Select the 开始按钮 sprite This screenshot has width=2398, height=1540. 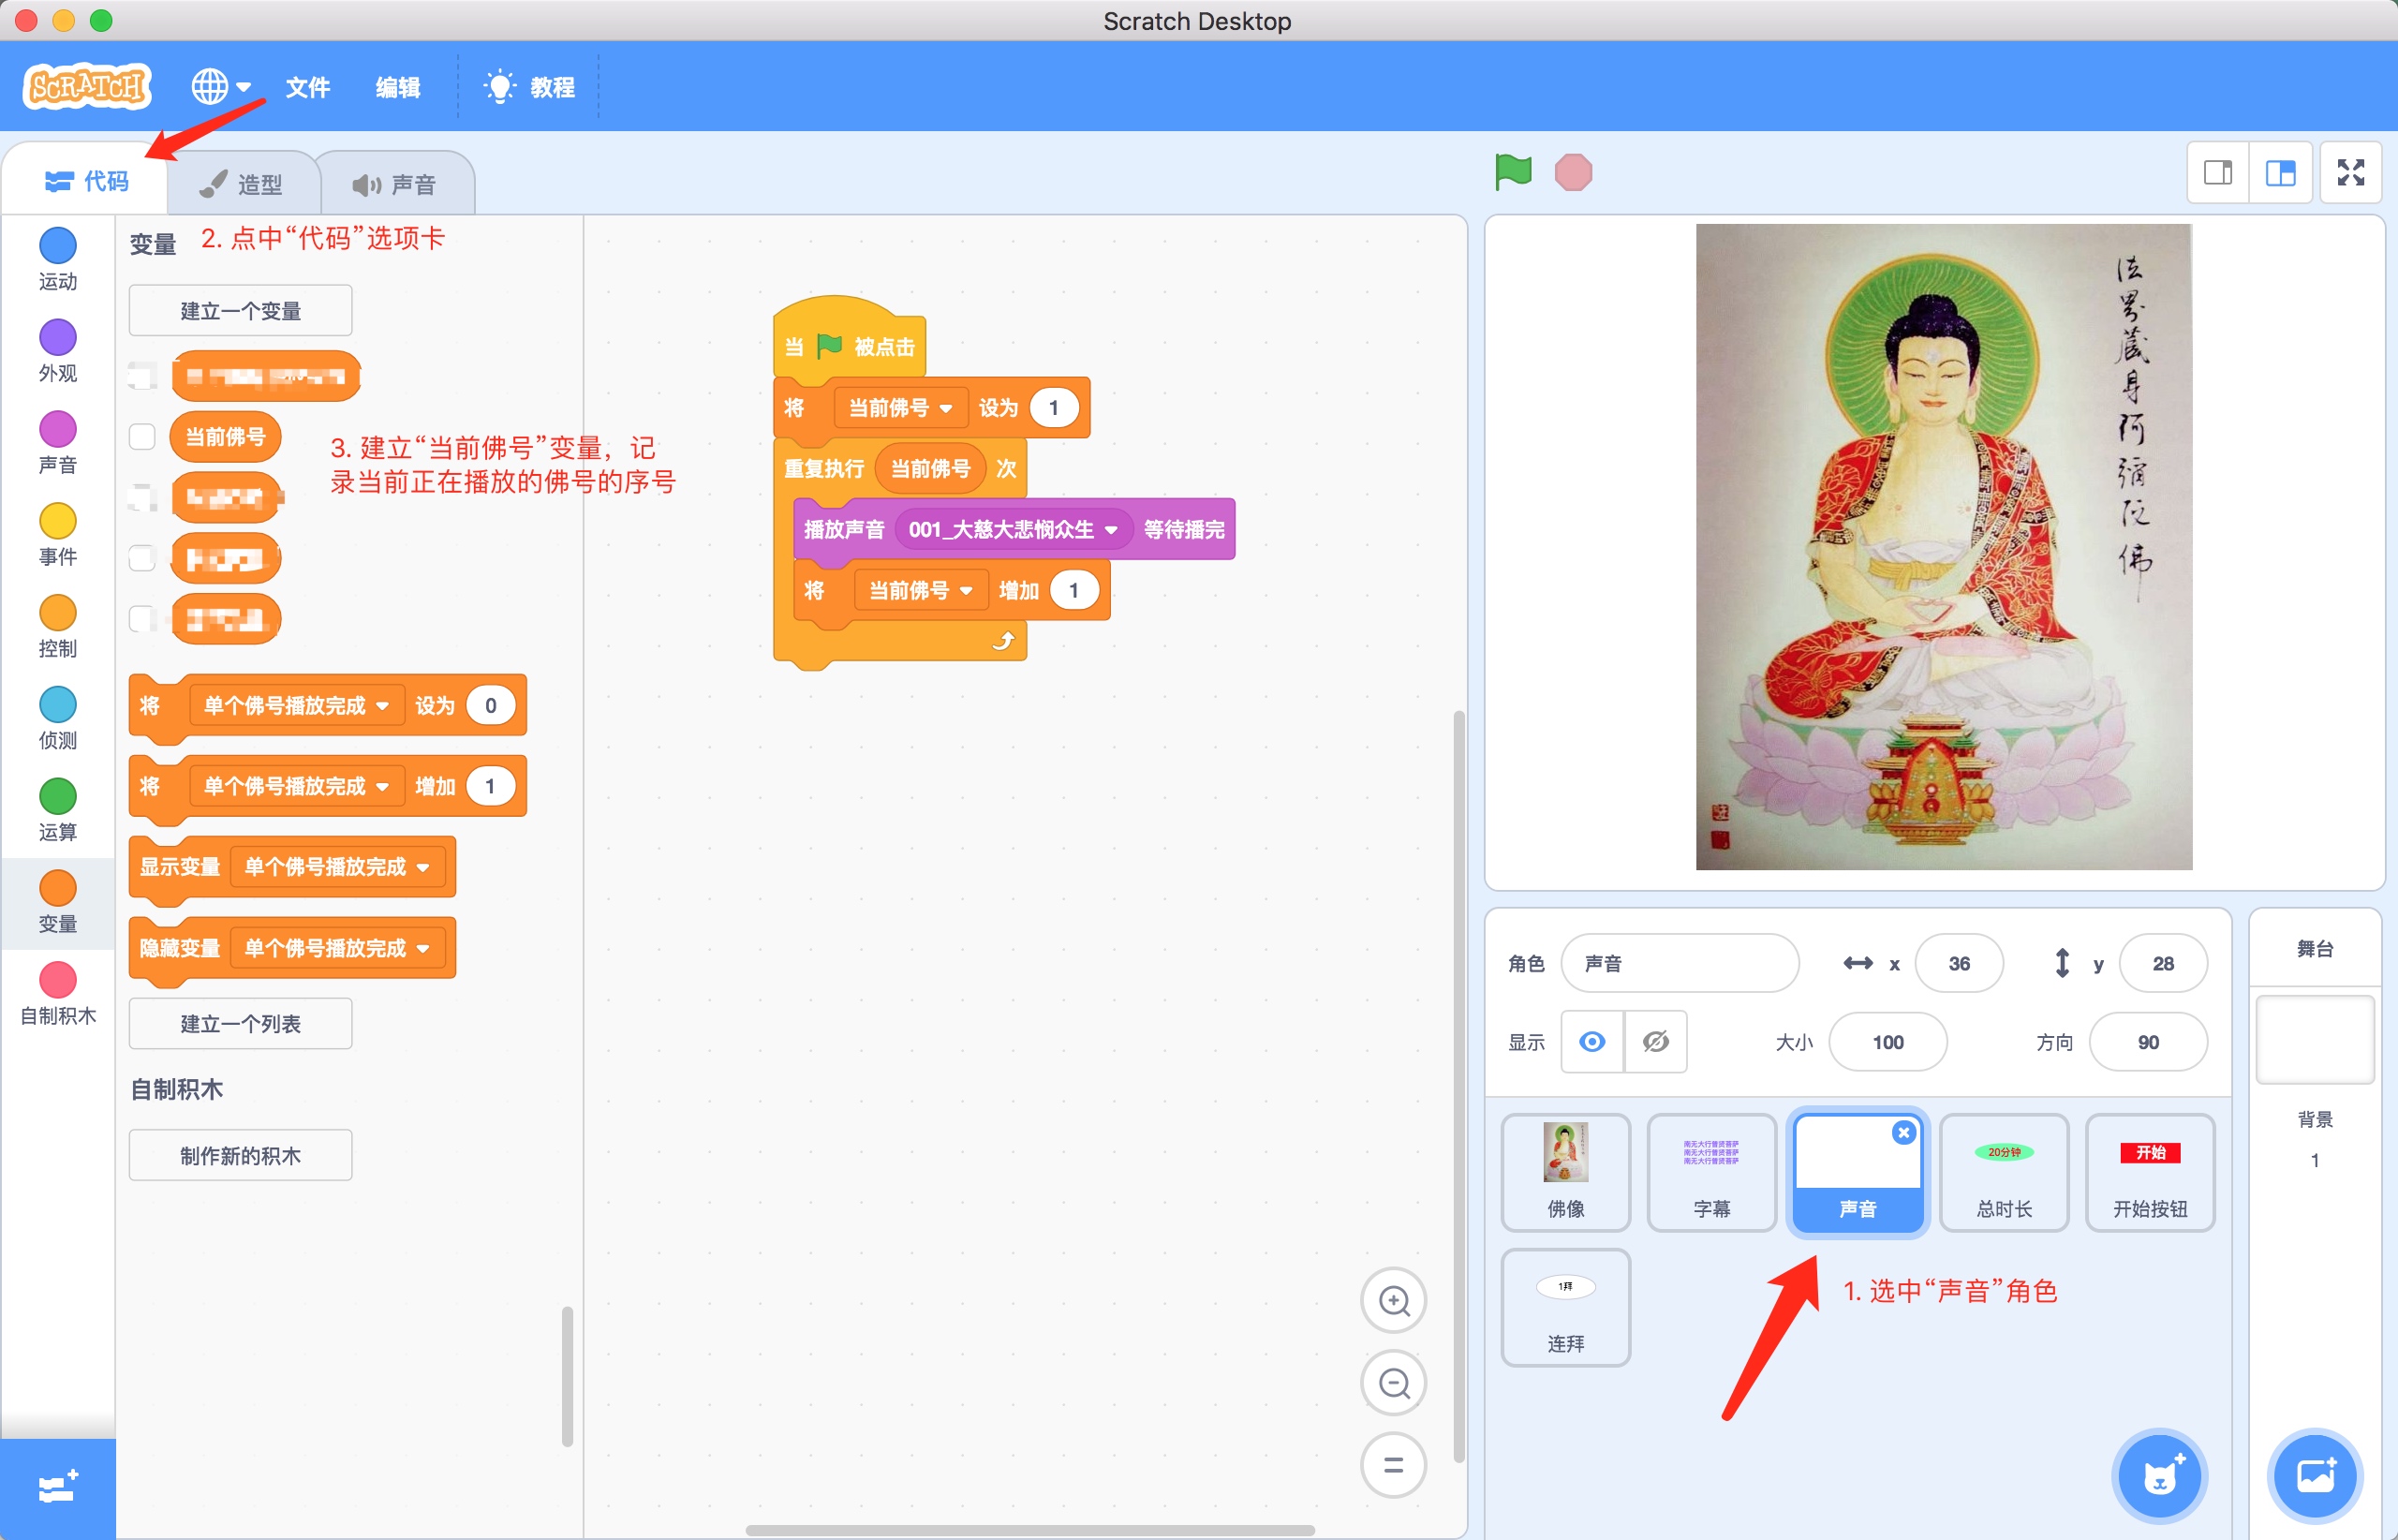pyautogui.click(x=2150, y=1172)
